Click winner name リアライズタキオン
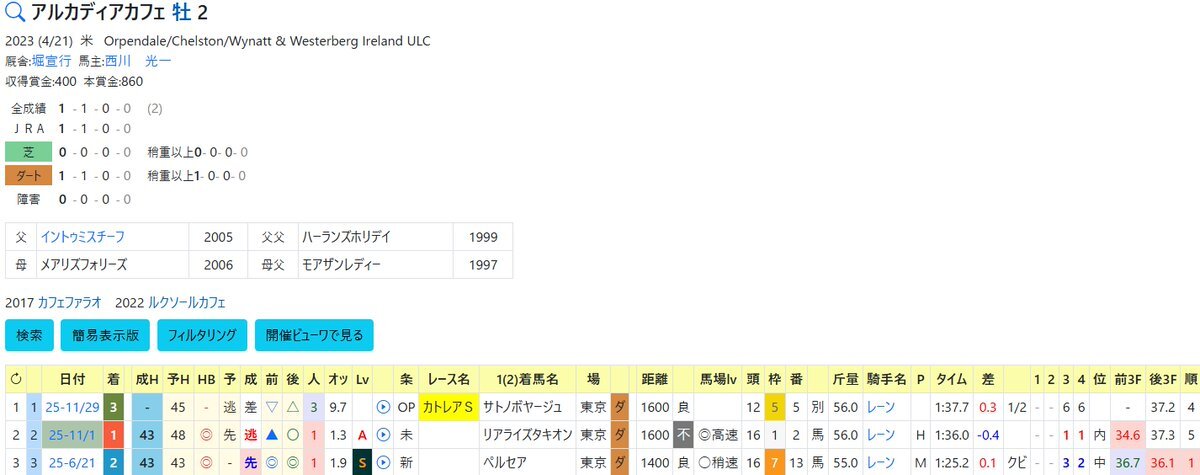This screenshot has height=475, width=1200. 526,436
